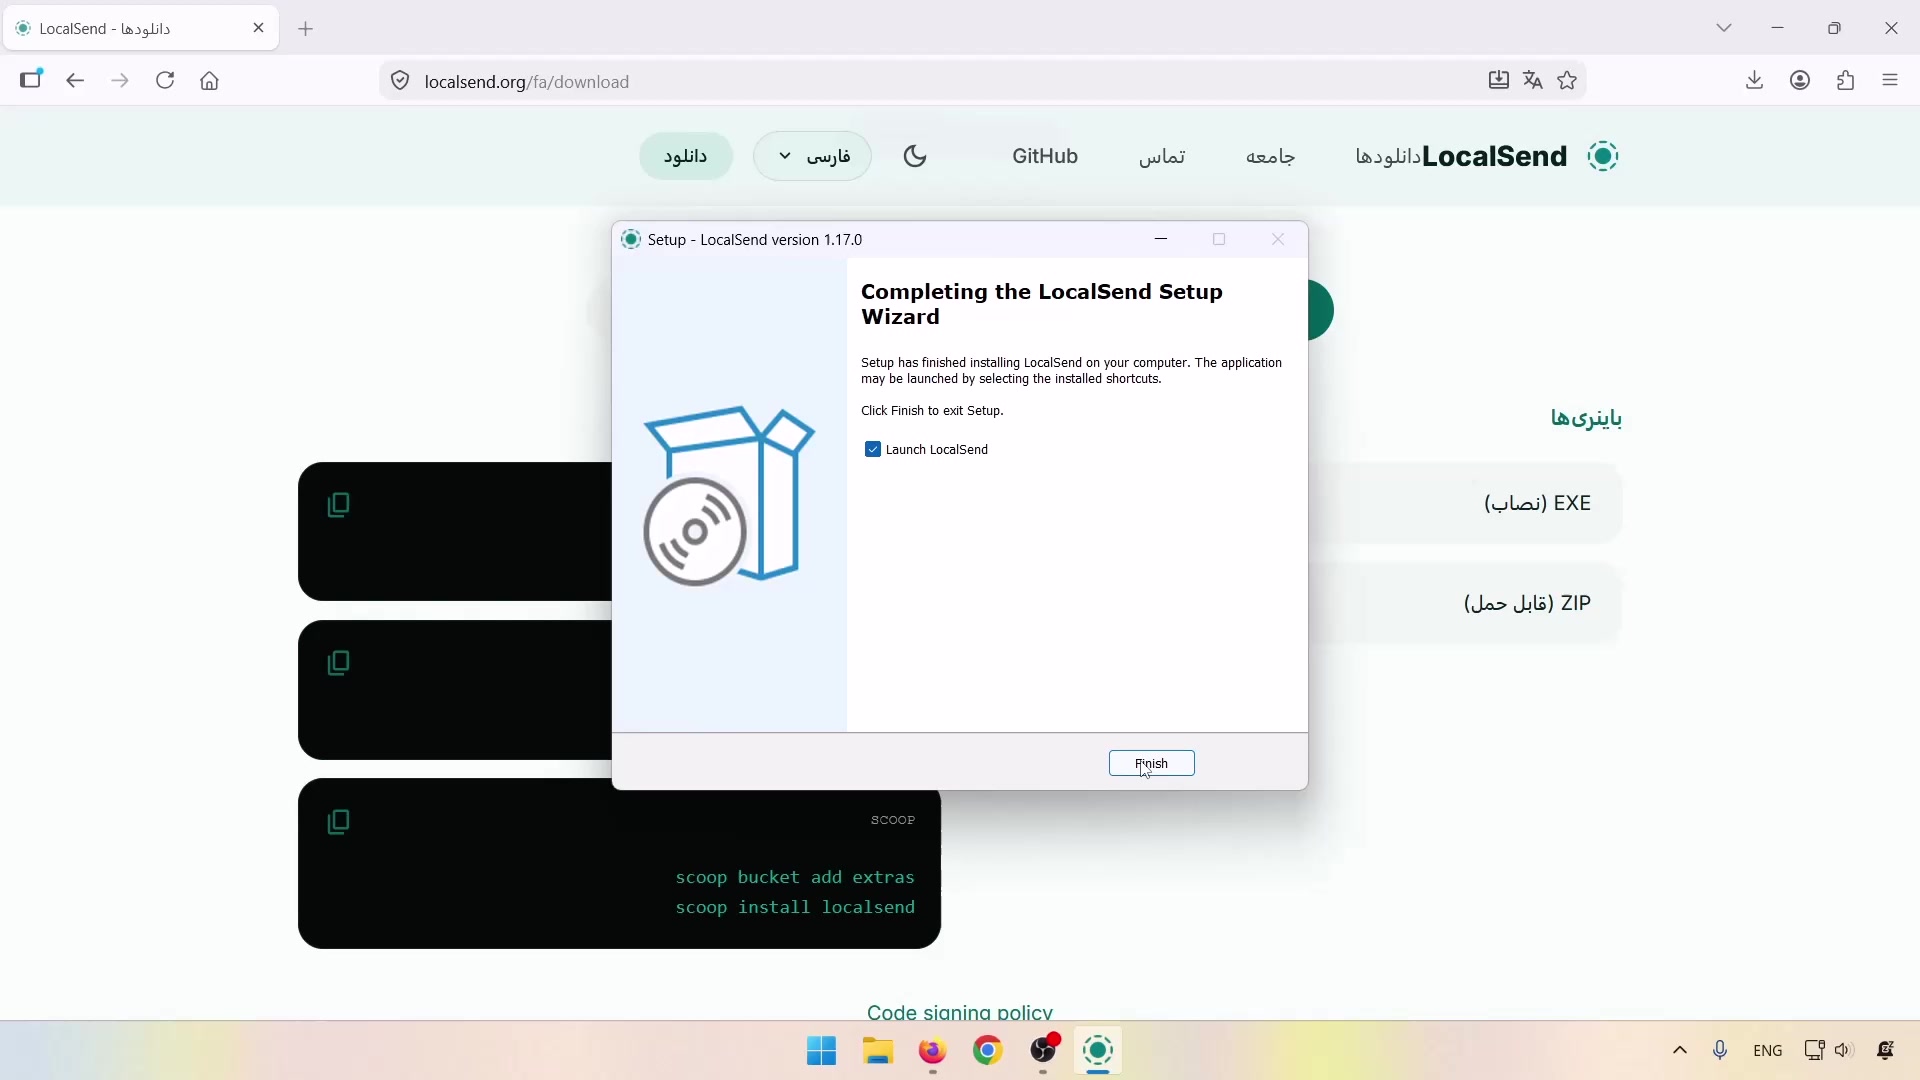
Task: Click the microphone icon in system tray
Action: [1720, 1050]
